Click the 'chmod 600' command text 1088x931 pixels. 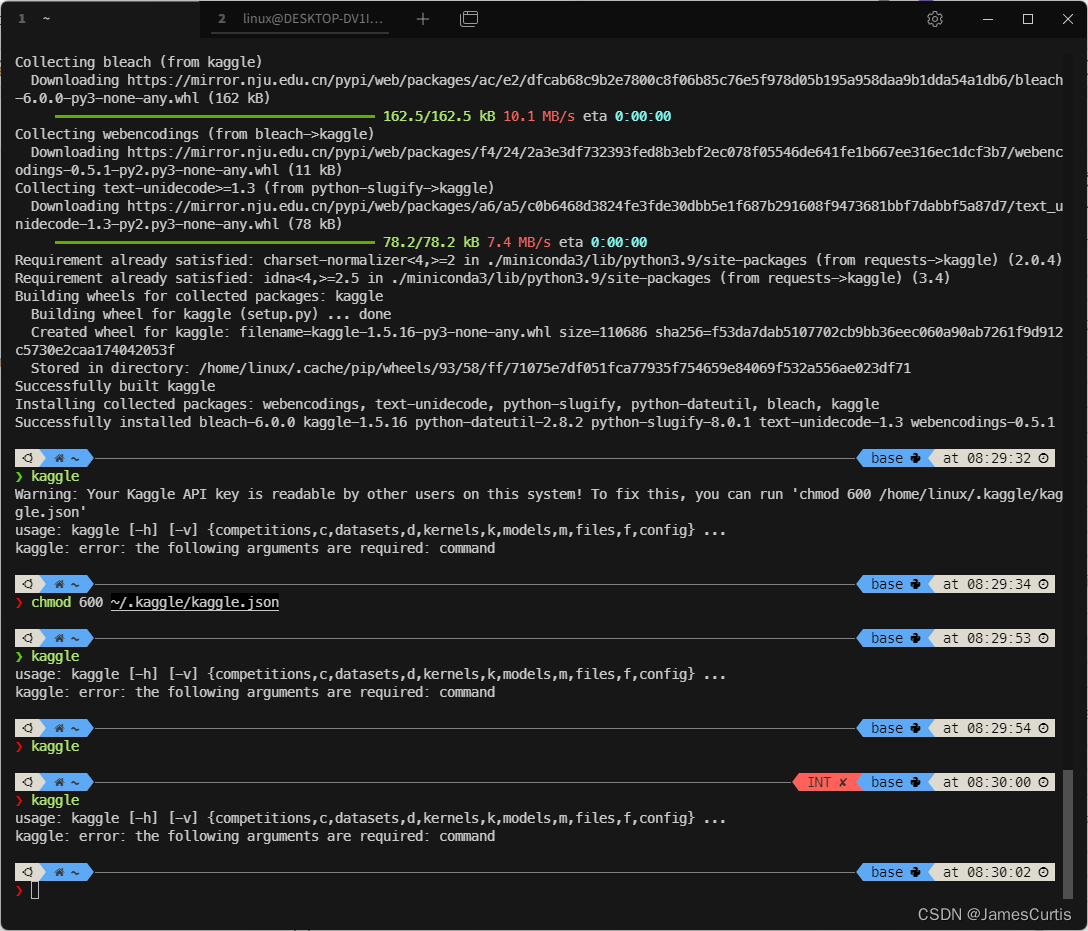tap(67, 602)
